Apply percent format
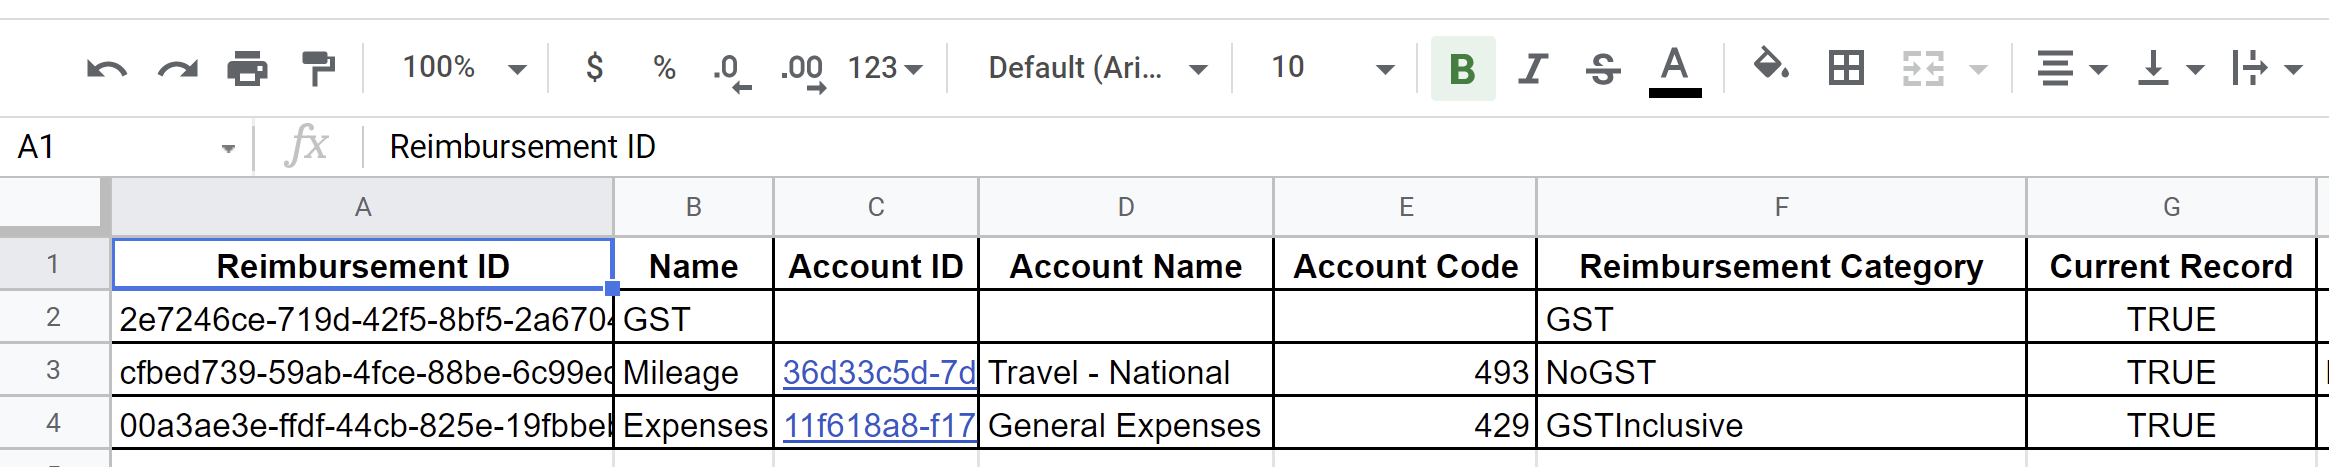Screen dimensions: 2329x467 (x=664, y=68)
